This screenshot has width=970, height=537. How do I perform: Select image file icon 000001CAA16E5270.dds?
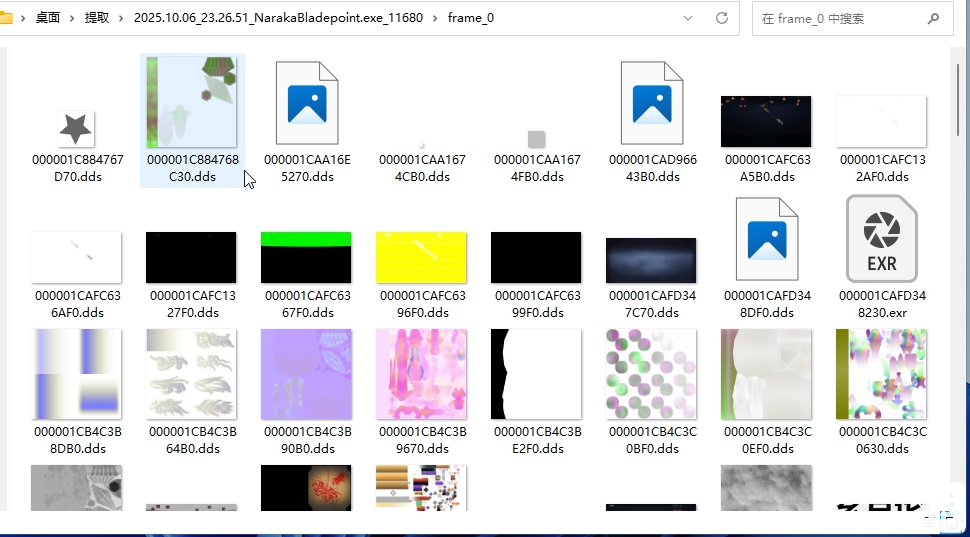point(307,103)
